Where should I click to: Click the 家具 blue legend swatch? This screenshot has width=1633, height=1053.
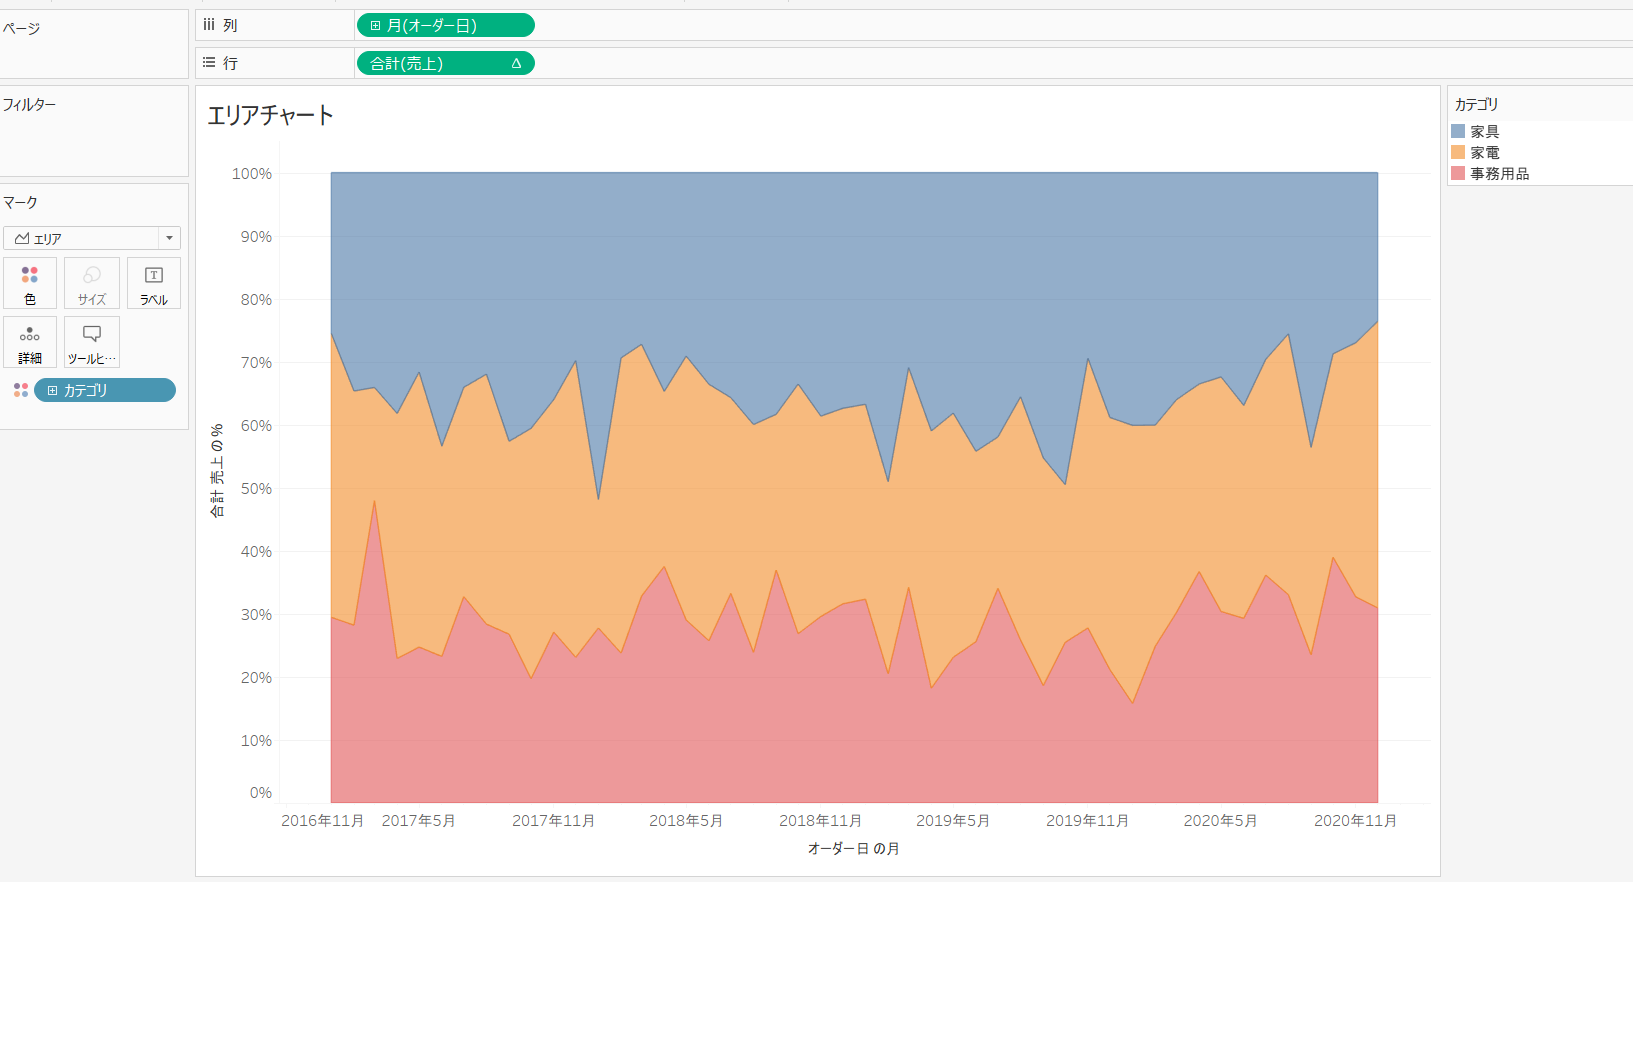pos(1458,131)
